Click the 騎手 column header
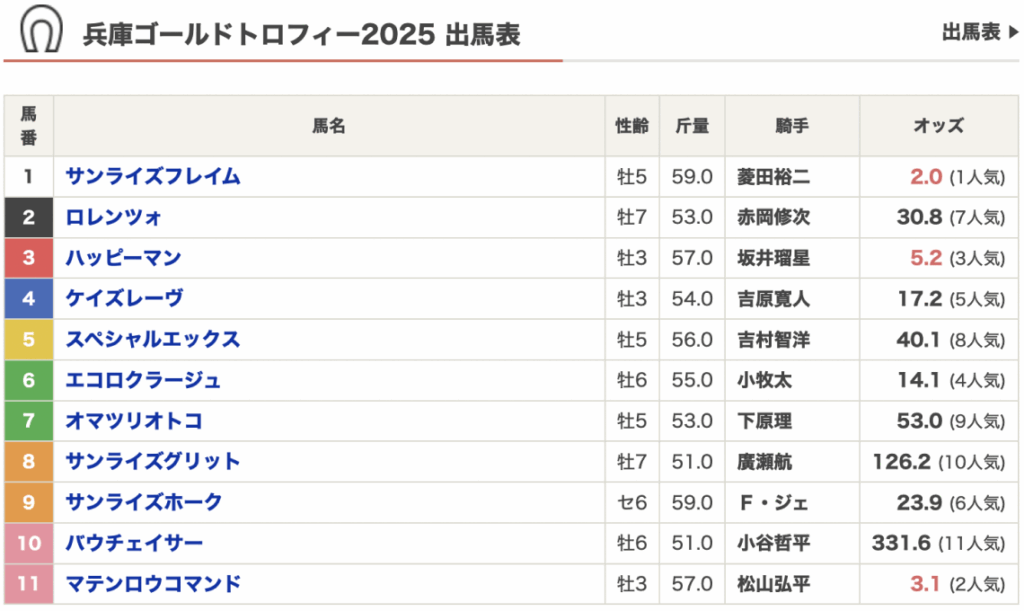The width and height of the screenshot is (1024, 611). [791, 126]
